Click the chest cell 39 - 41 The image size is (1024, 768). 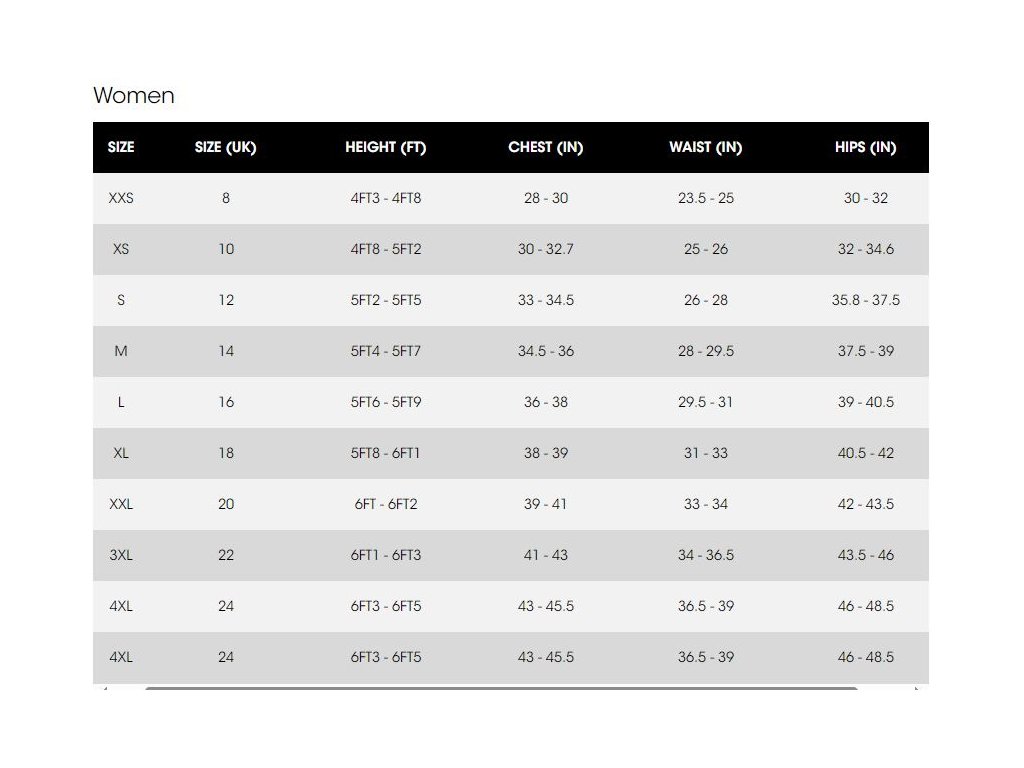pyautogui.click(x=546, y=504)
